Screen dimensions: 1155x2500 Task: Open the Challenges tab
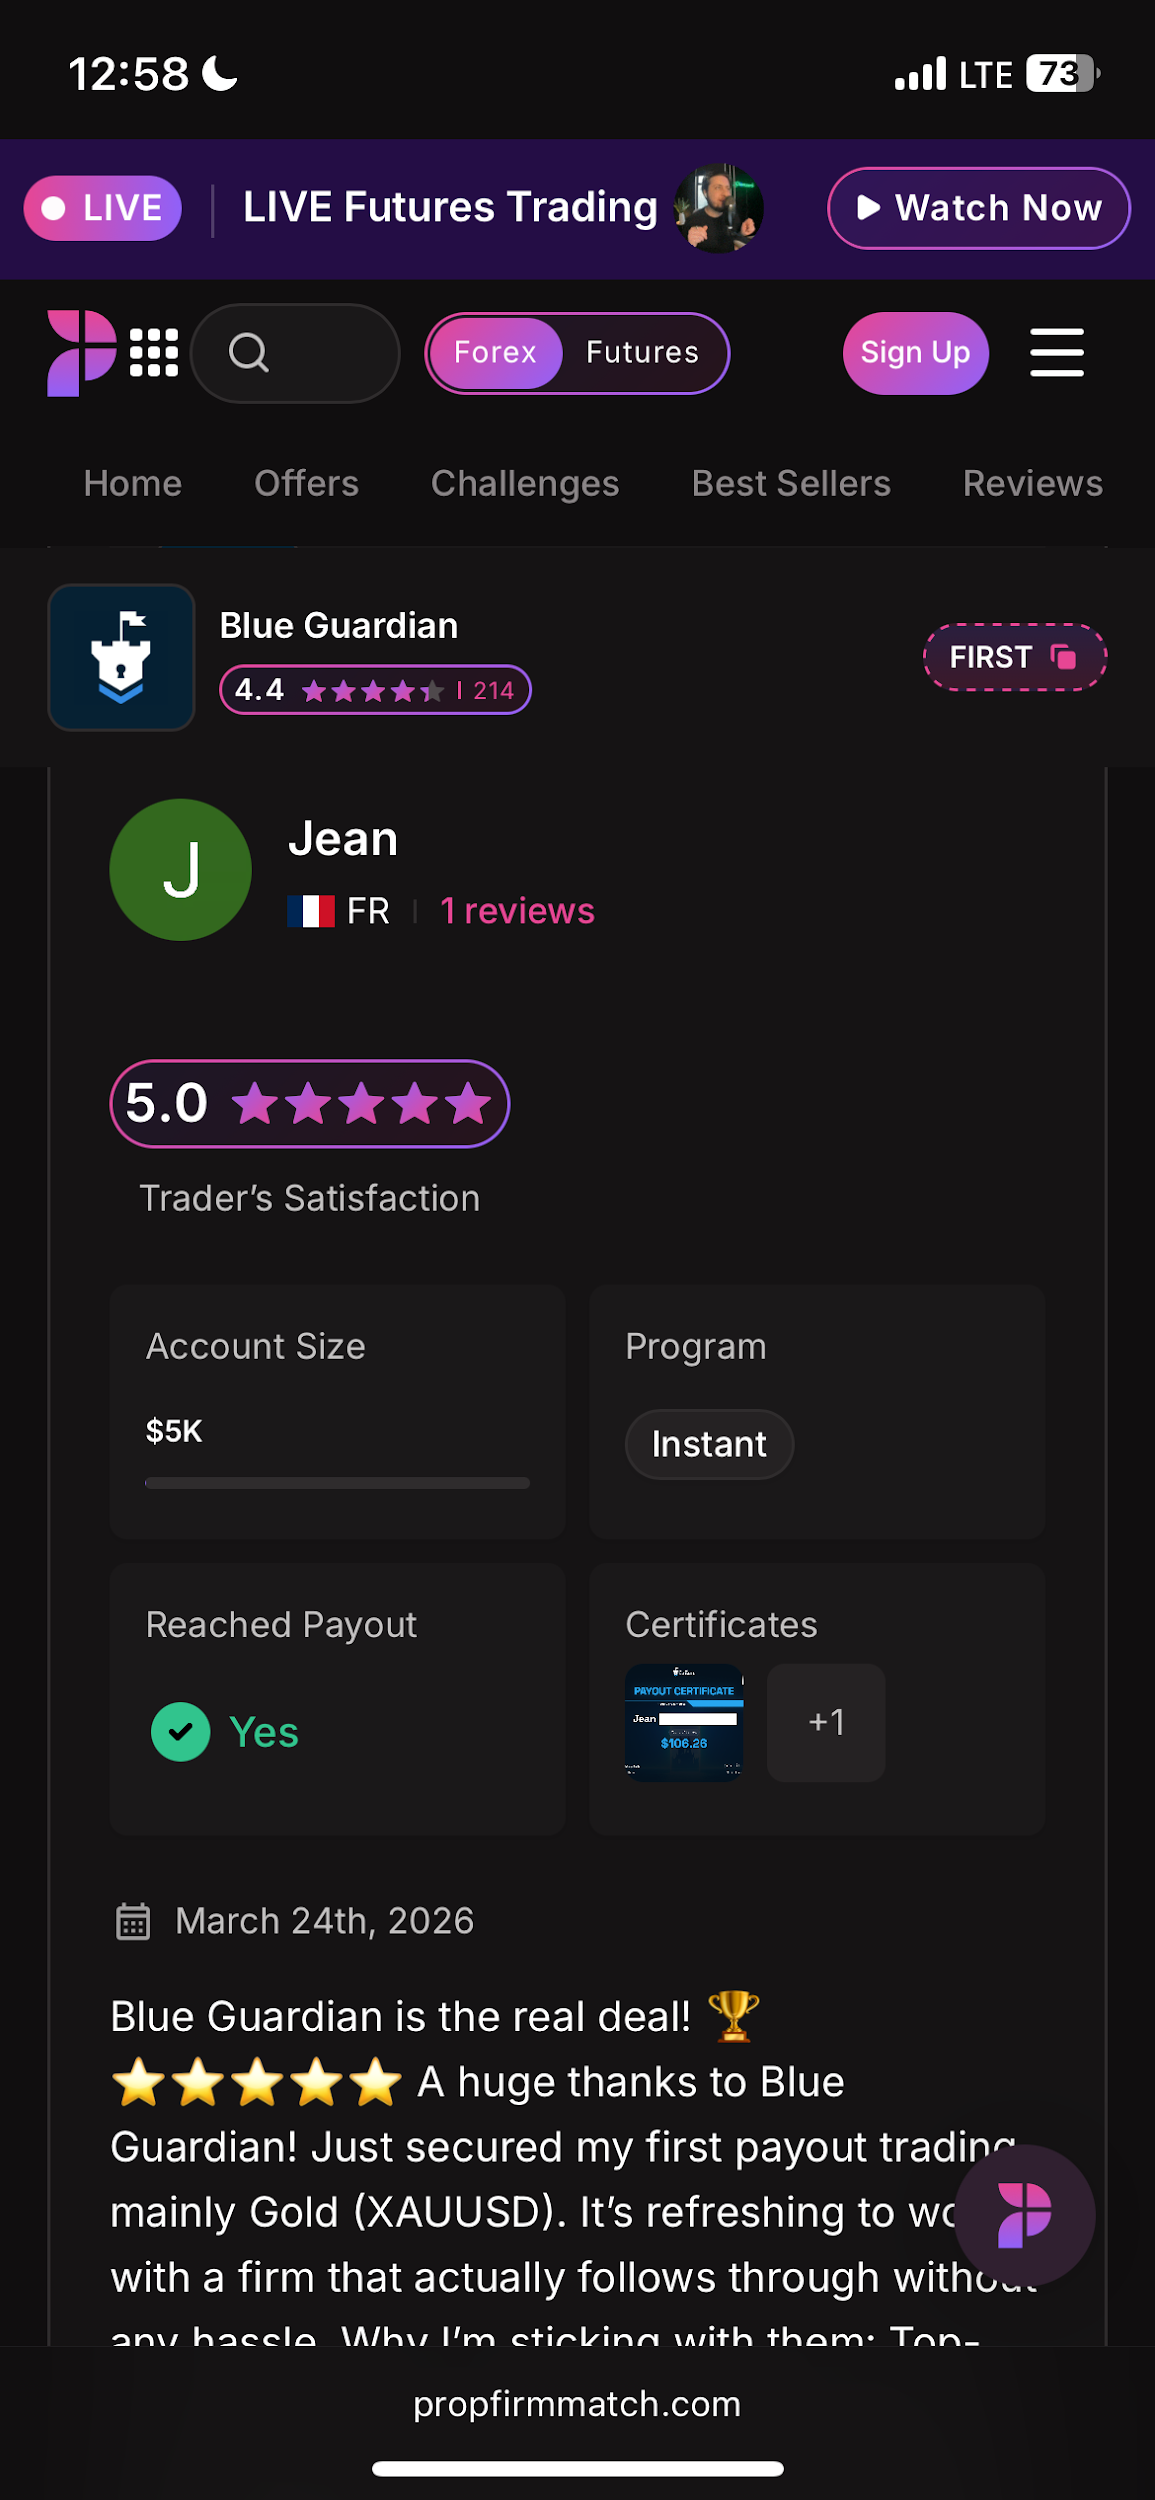(525, 484)
